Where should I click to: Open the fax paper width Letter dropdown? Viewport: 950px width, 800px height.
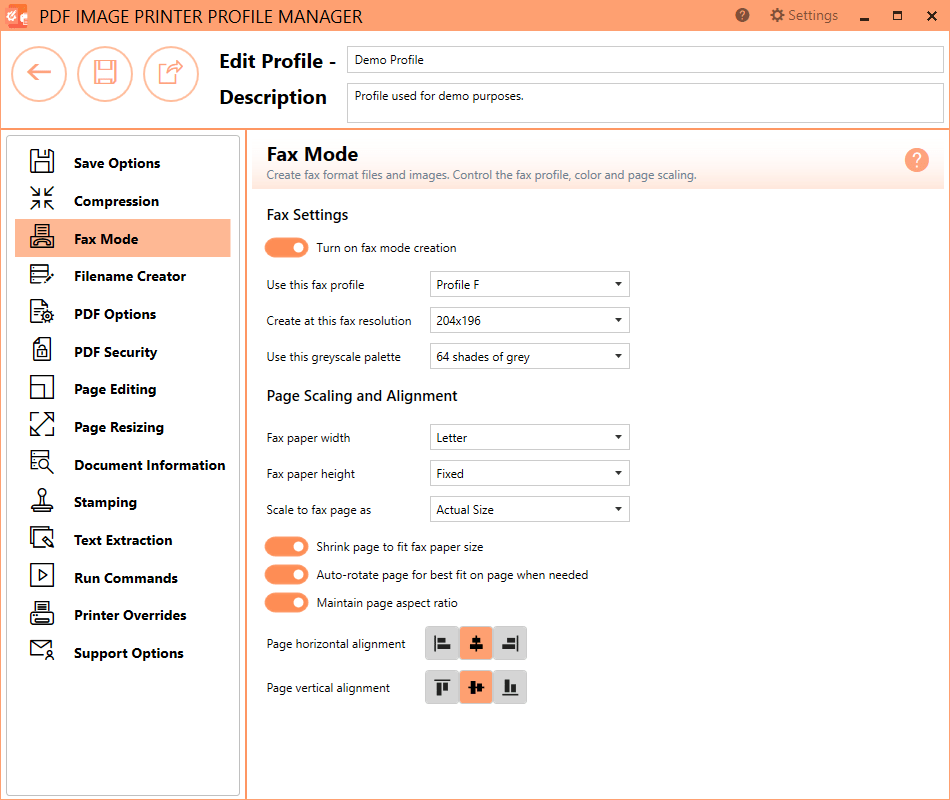coord(529,437)
